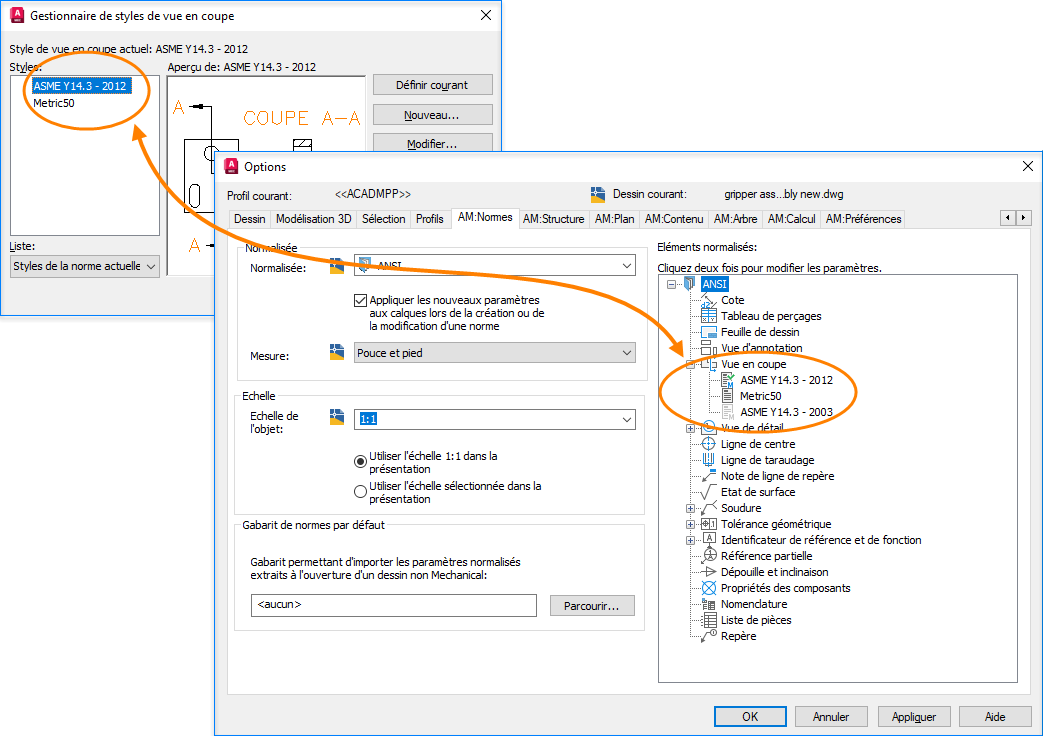Image resolution: width=1043 pixels, height=736 pixels.
Task: Click the Ligne de centre icon
Action: [709, 444]
